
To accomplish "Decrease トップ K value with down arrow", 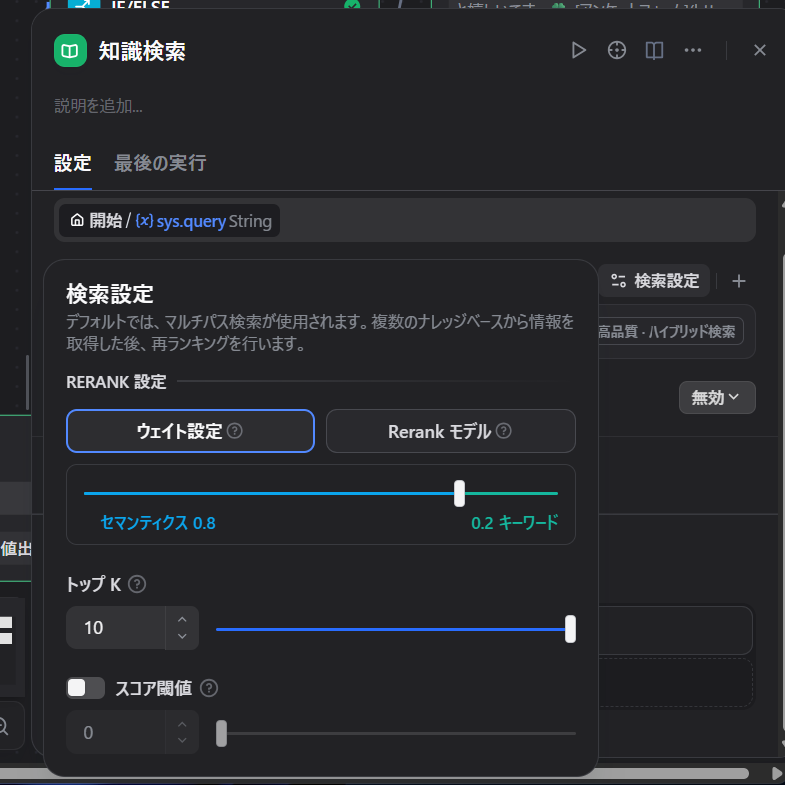I will [x=182, y=637].
